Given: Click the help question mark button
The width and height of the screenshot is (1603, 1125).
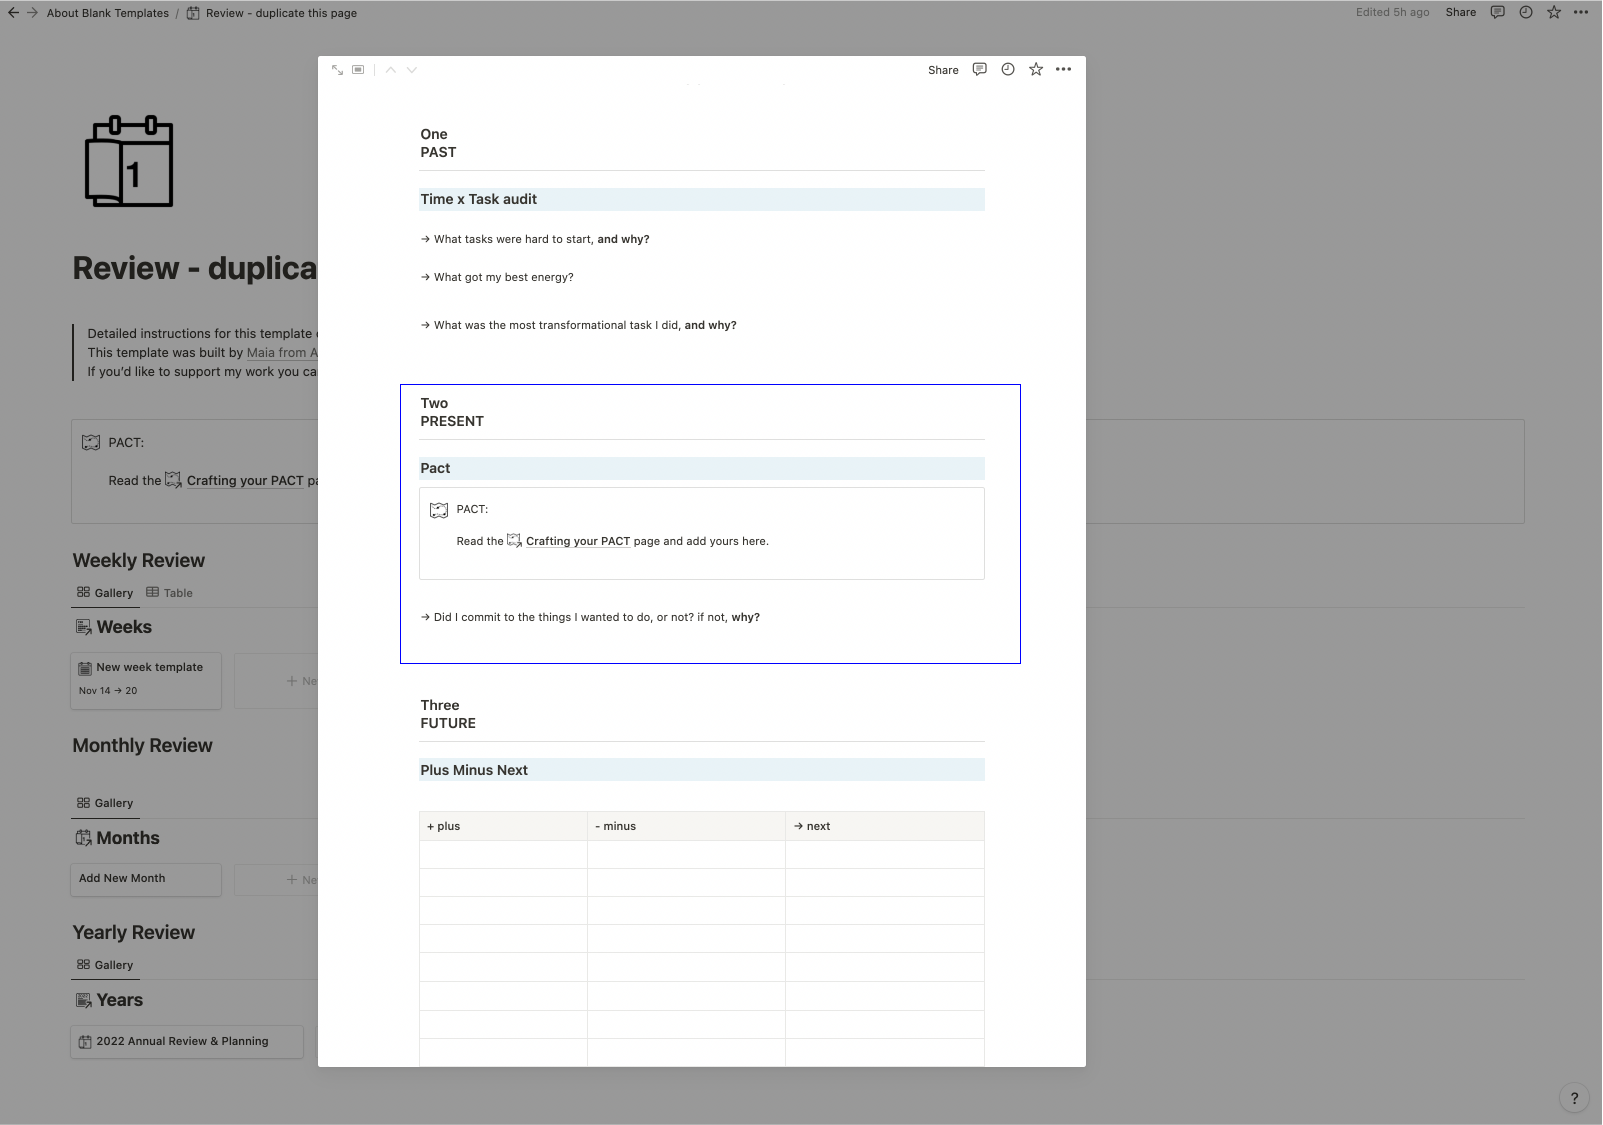Looking at the screenshot, I should pyautogui.click(x=1574, y=1098).
